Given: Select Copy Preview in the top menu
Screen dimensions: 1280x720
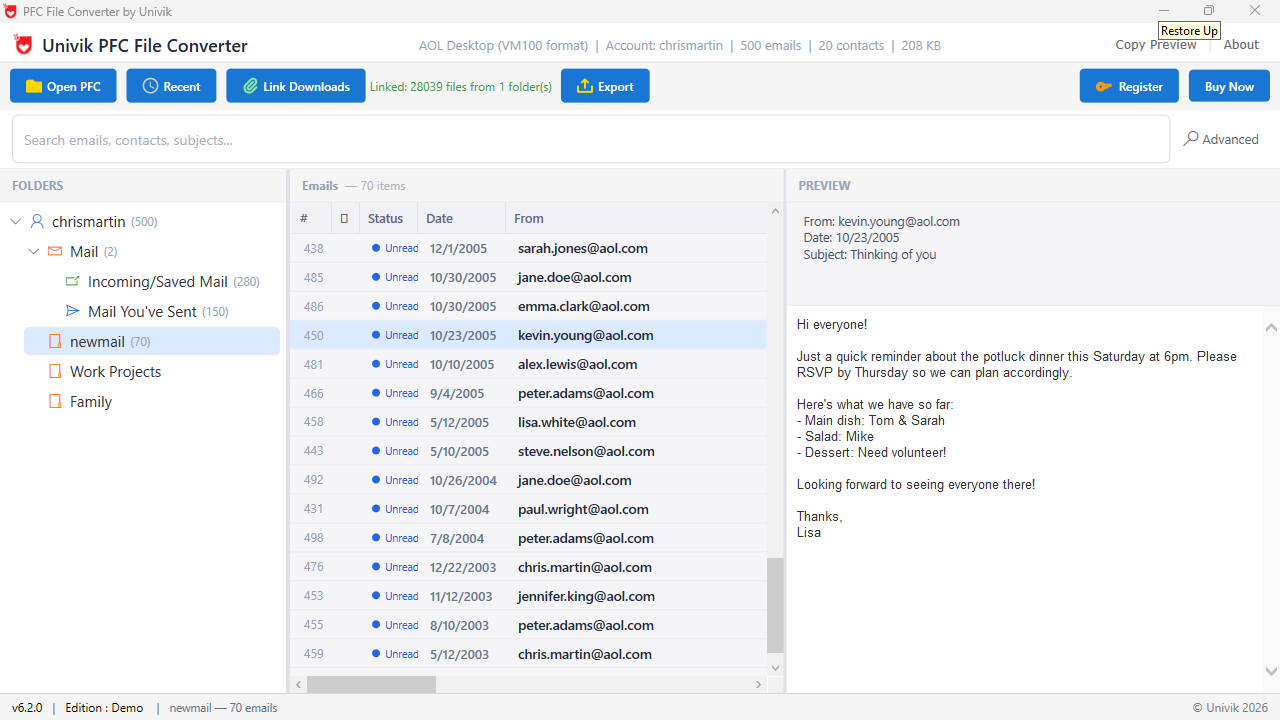Looking at the screenshot, I should click(x=1155, y=45).
